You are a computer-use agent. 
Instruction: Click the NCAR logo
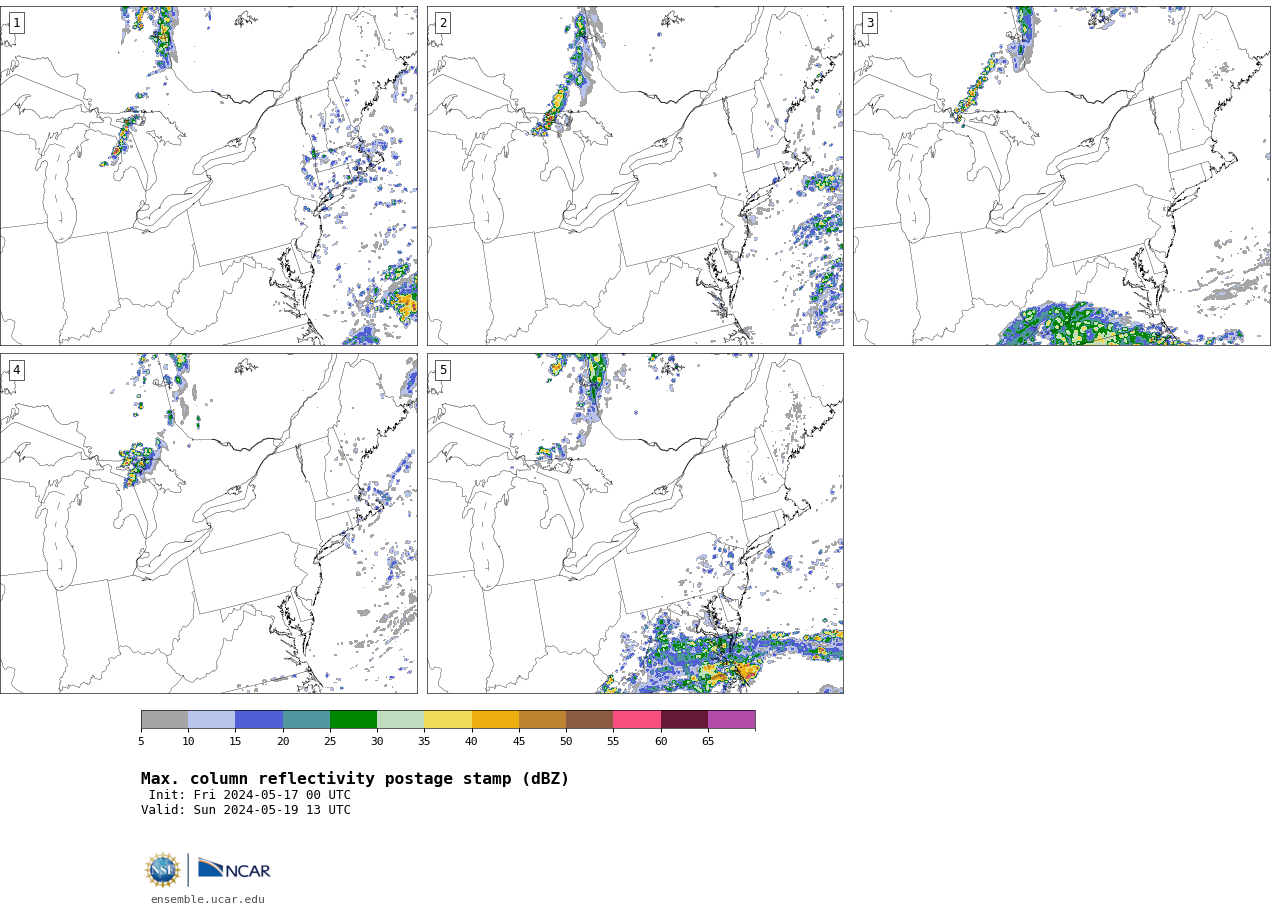click(234, 870)
